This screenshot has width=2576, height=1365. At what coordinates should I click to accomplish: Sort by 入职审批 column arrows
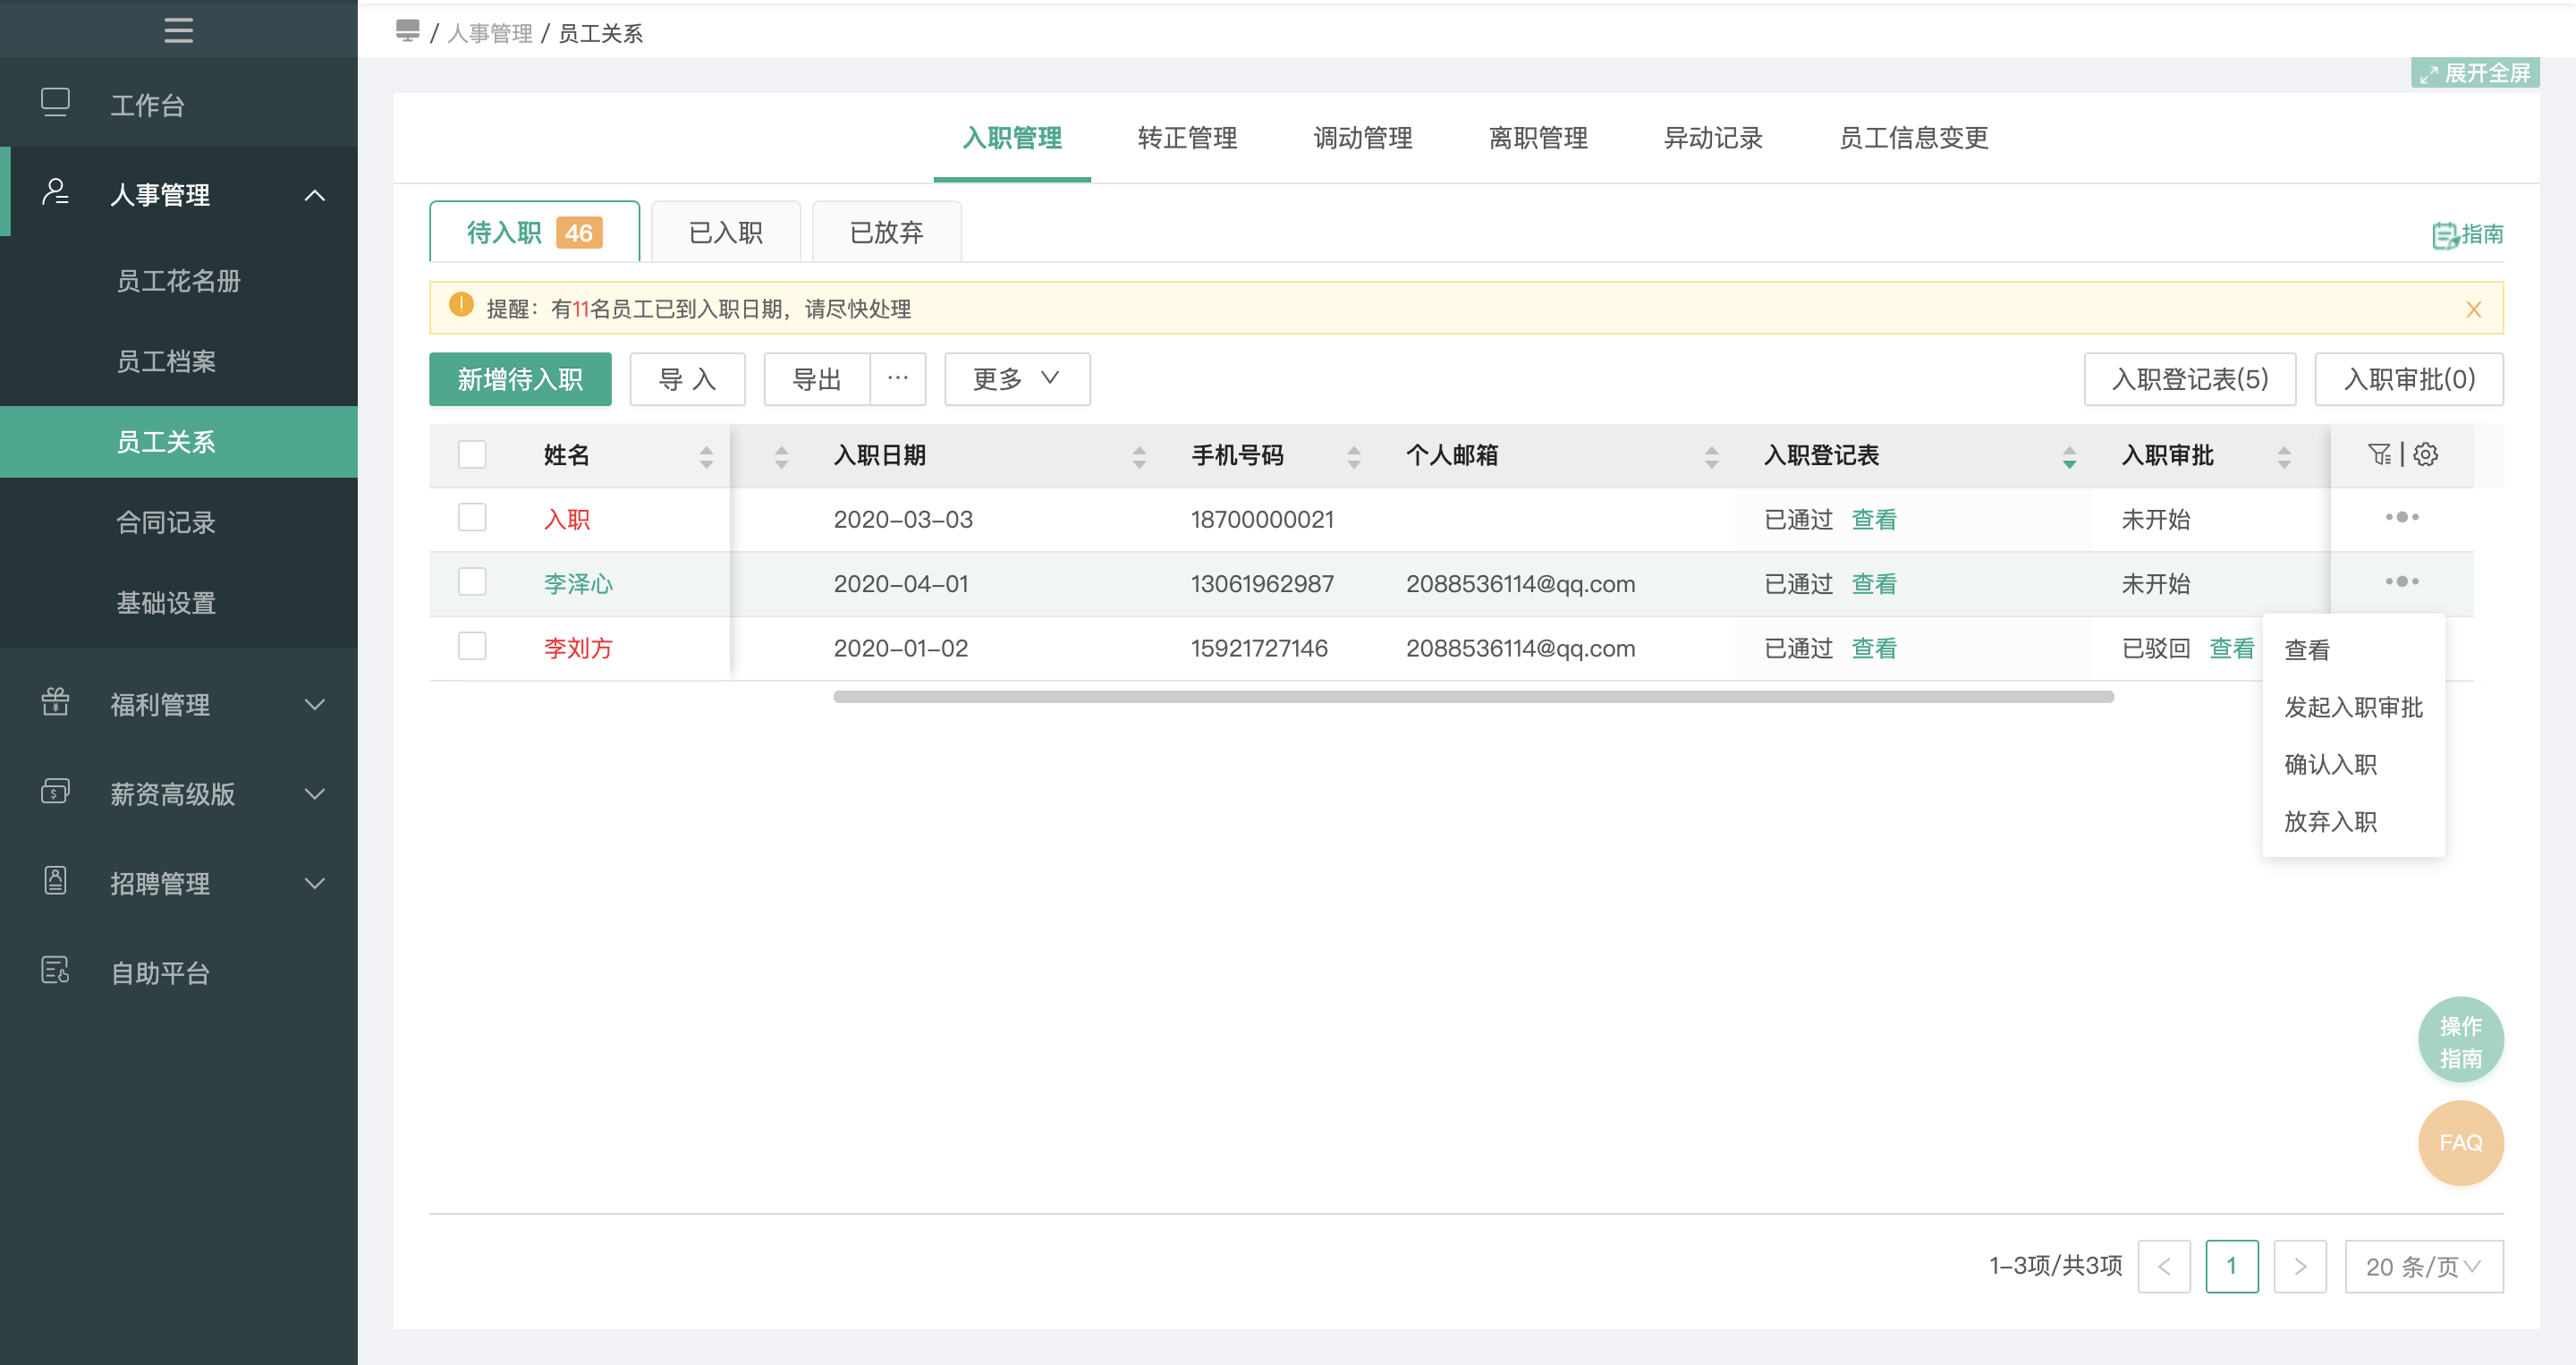point(2284,457)
